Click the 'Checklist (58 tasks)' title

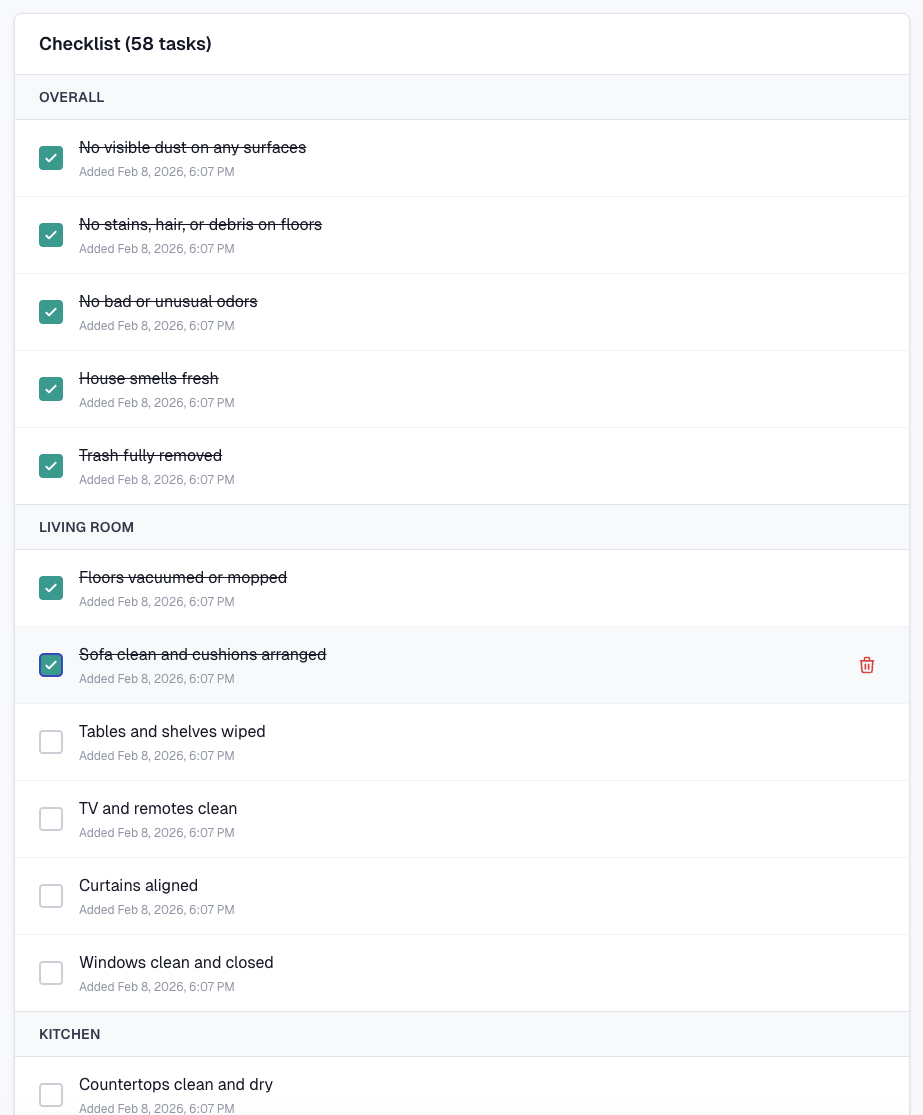point(124,44)
